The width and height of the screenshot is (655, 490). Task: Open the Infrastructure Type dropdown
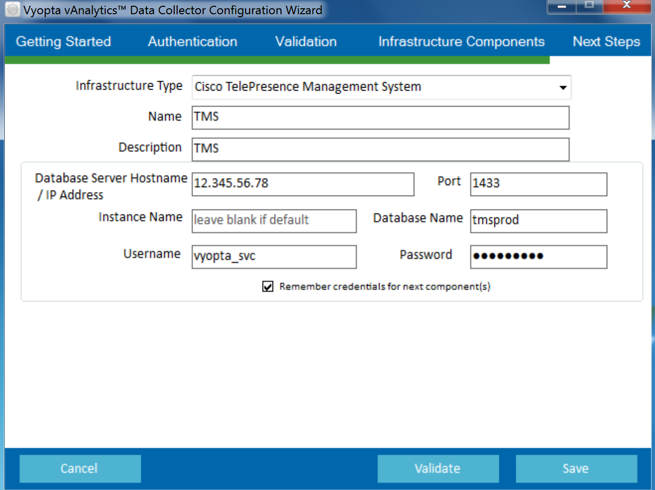pos(381,87)
